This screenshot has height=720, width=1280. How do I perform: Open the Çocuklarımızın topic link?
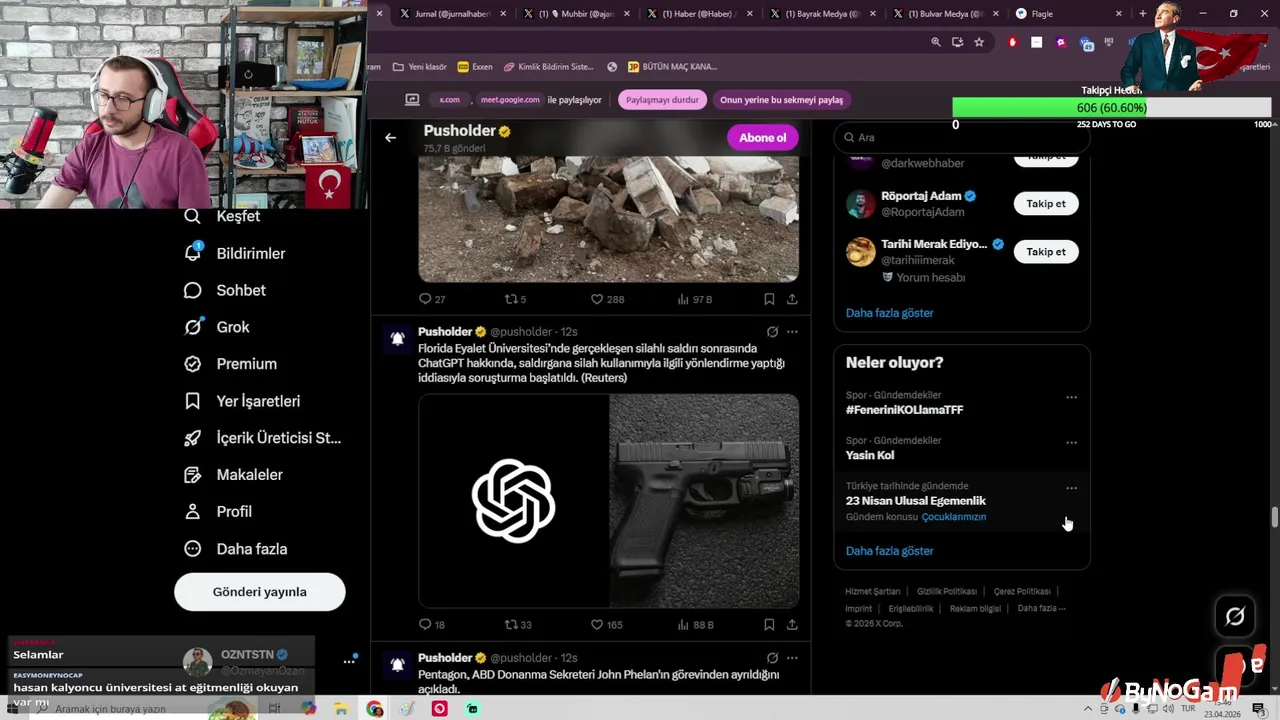point(954,517)
